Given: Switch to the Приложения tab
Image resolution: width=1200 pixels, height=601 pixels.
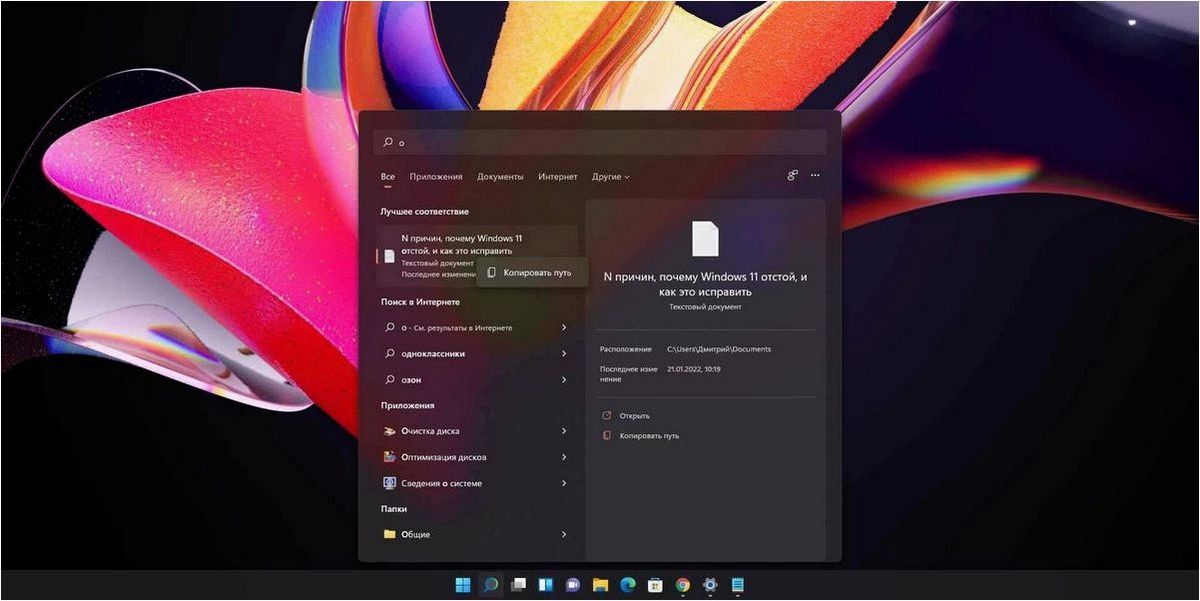Looking at the screenshot, I should click(436, 177).
